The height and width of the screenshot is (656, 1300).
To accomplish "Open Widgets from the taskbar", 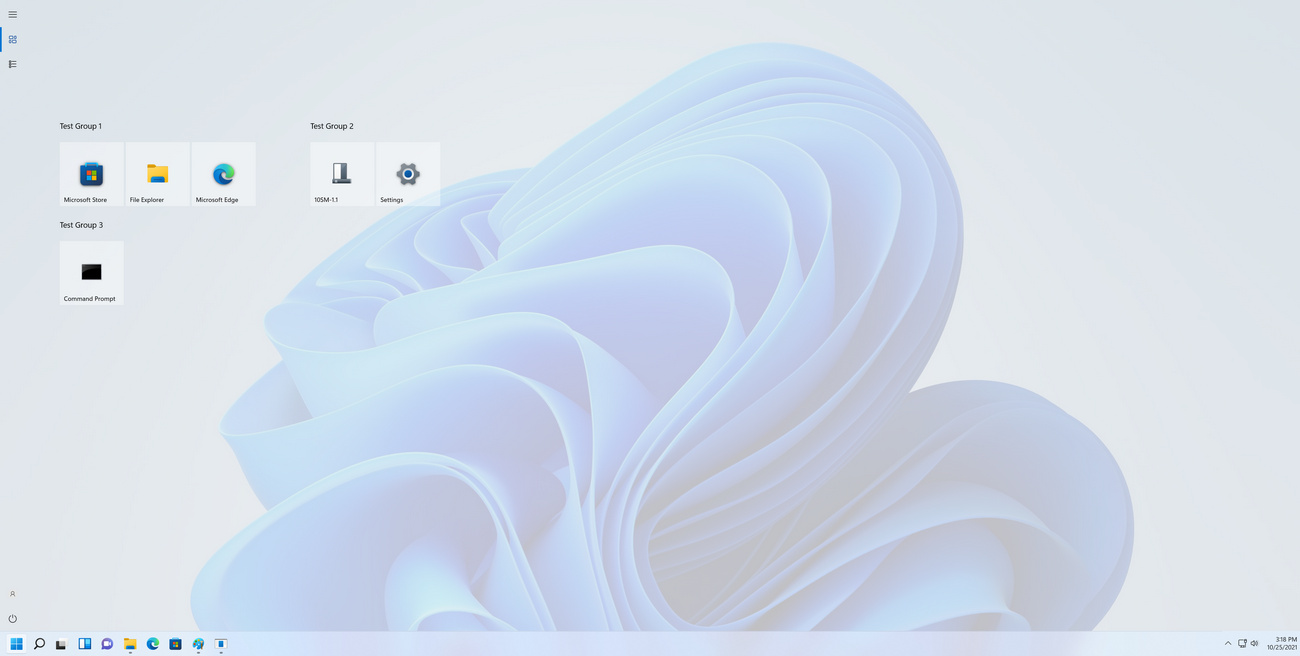I will coord(84,644).
